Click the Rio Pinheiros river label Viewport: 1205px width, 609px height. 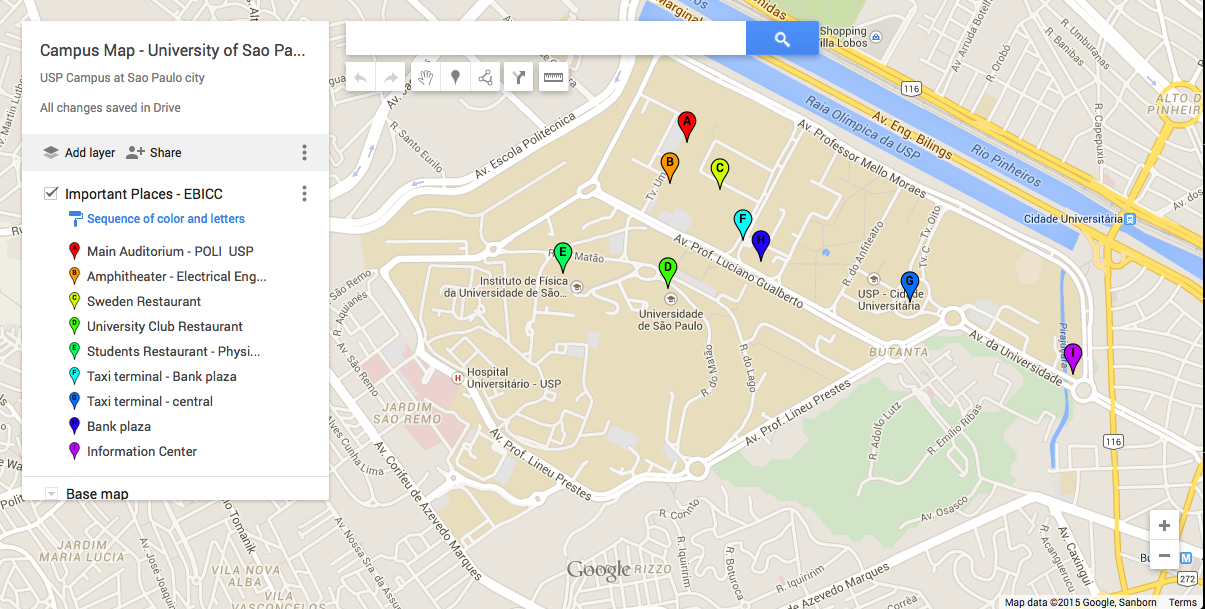(1007, 164)
